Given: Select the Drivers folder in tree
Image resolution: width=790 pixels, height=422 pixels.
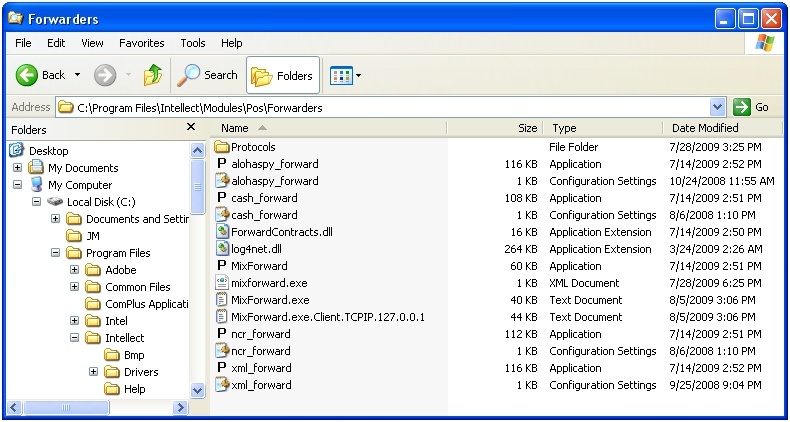Looking at the screenshot, I should tap(141, 372).
